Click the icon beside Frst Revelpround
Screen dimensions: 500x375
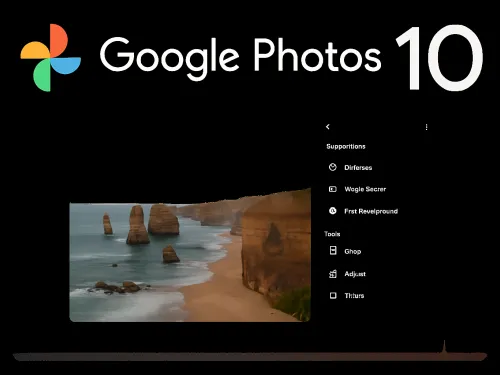(x=333, y=211)
